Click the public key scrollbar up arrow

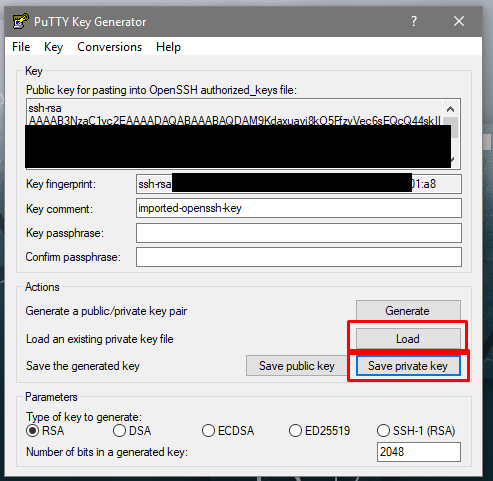pyautogui.click(x=450, y=109)
